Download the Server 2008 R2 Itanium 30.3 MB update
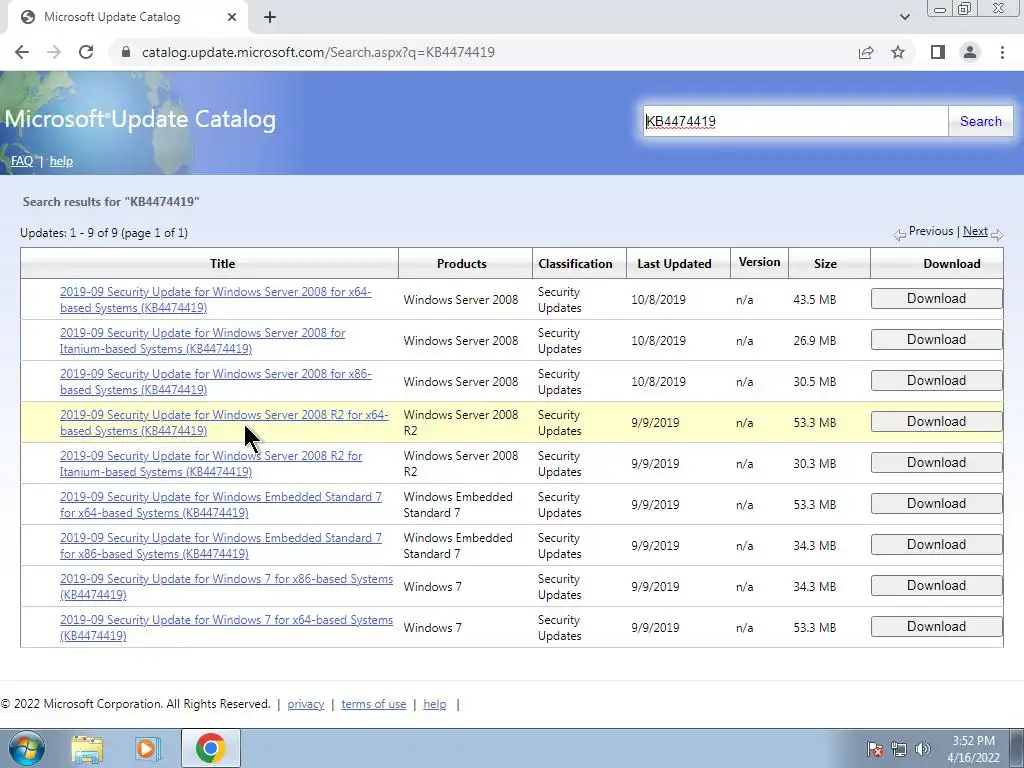The height and width of the screenshot is (768, 1024). click(936, 462)
